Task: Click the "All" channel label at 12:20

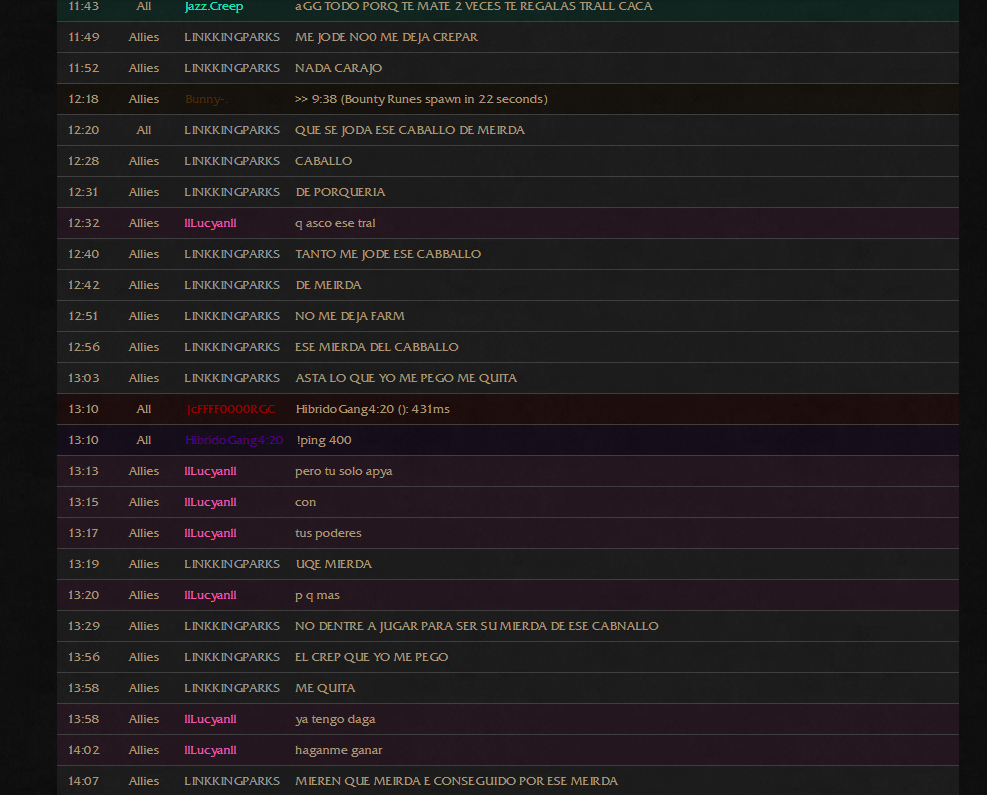Action: [144, 130]
